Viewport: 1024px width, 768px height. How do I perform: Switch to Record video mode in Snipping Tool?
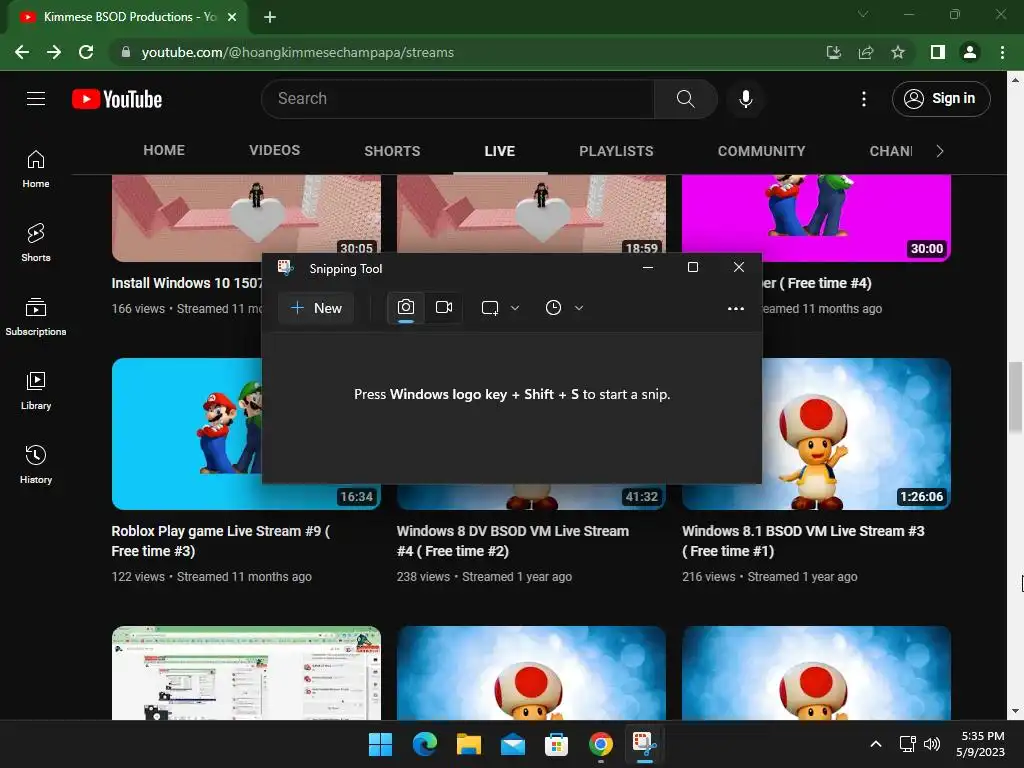click(x=444, y=308)
